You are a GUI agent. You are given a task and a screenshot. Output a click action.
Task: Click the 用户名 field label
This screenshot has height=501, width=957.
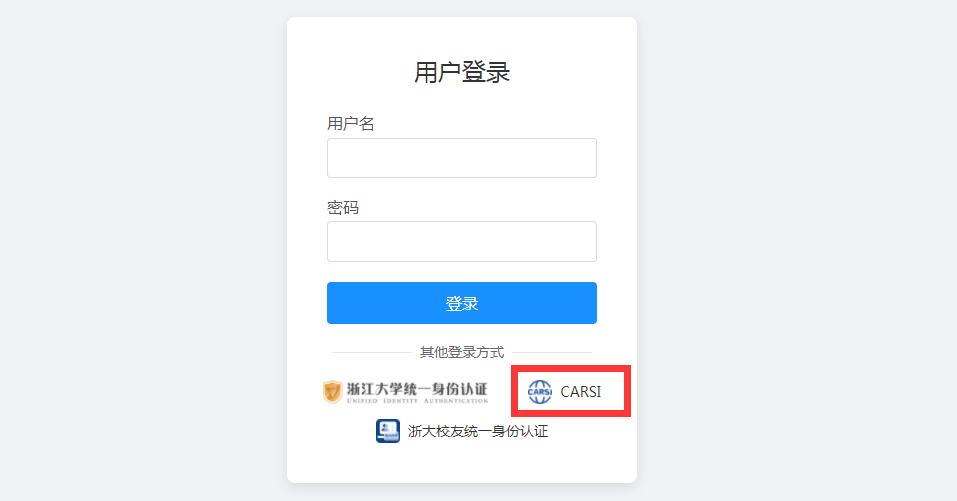350,124
